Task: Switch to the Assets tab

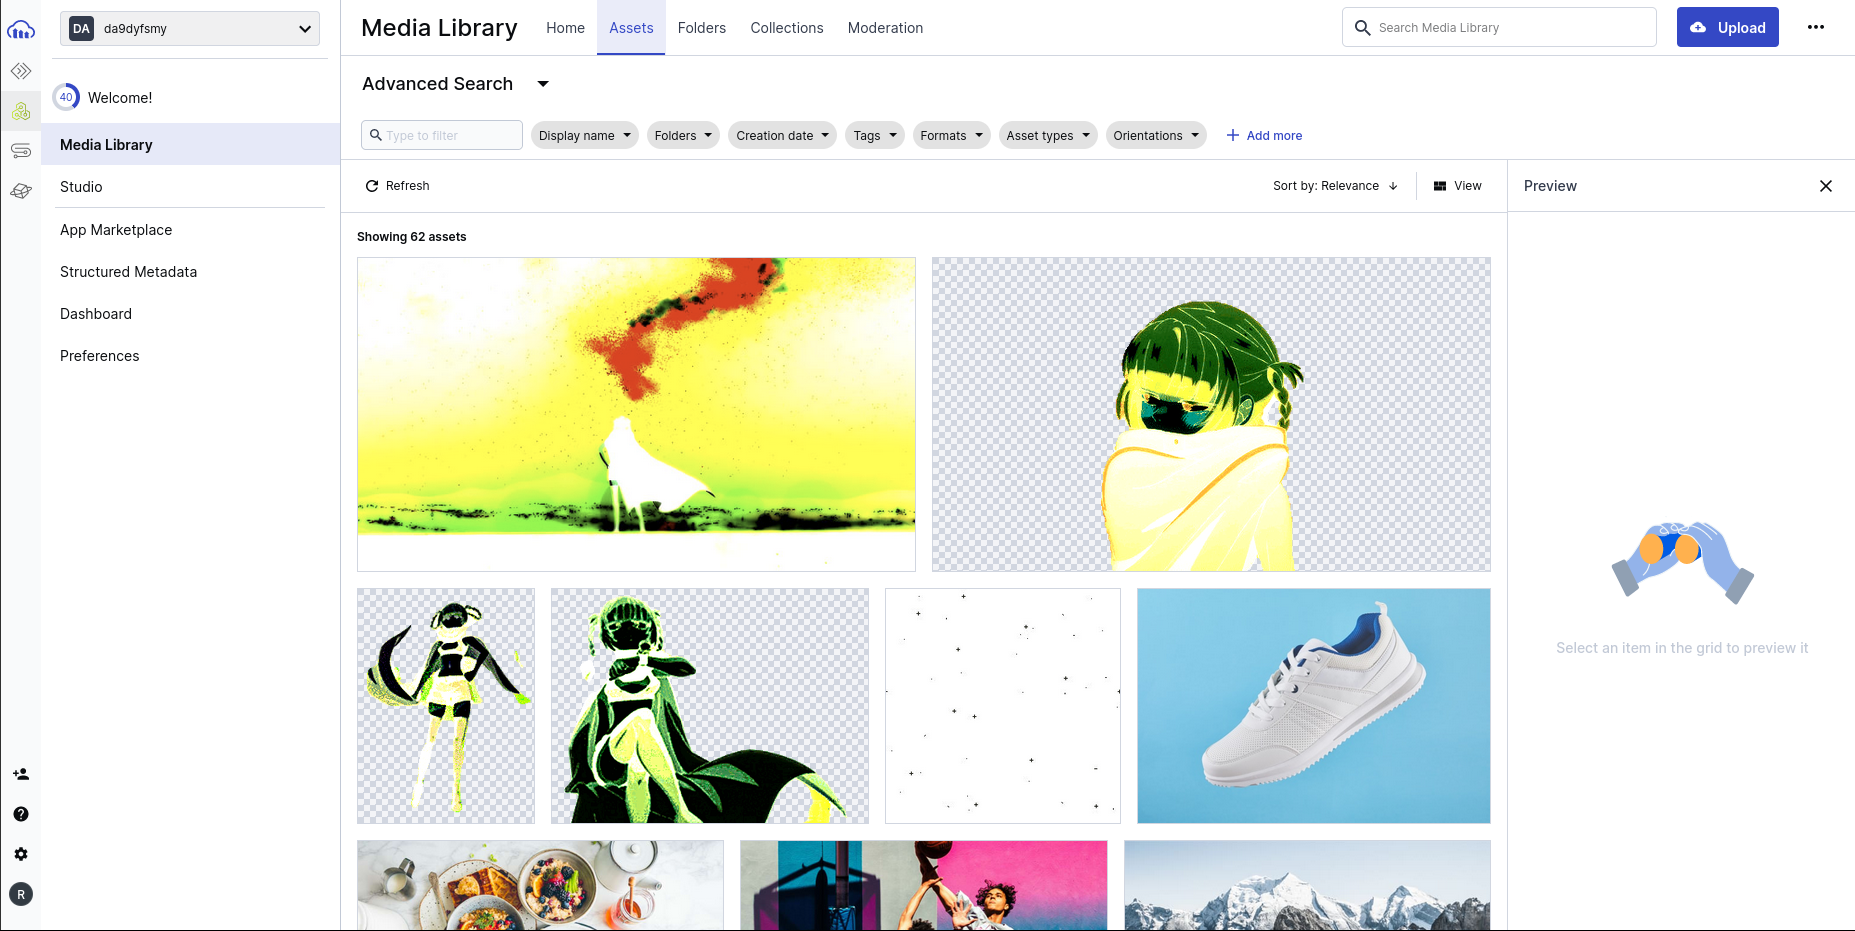Action: point(631,28)
